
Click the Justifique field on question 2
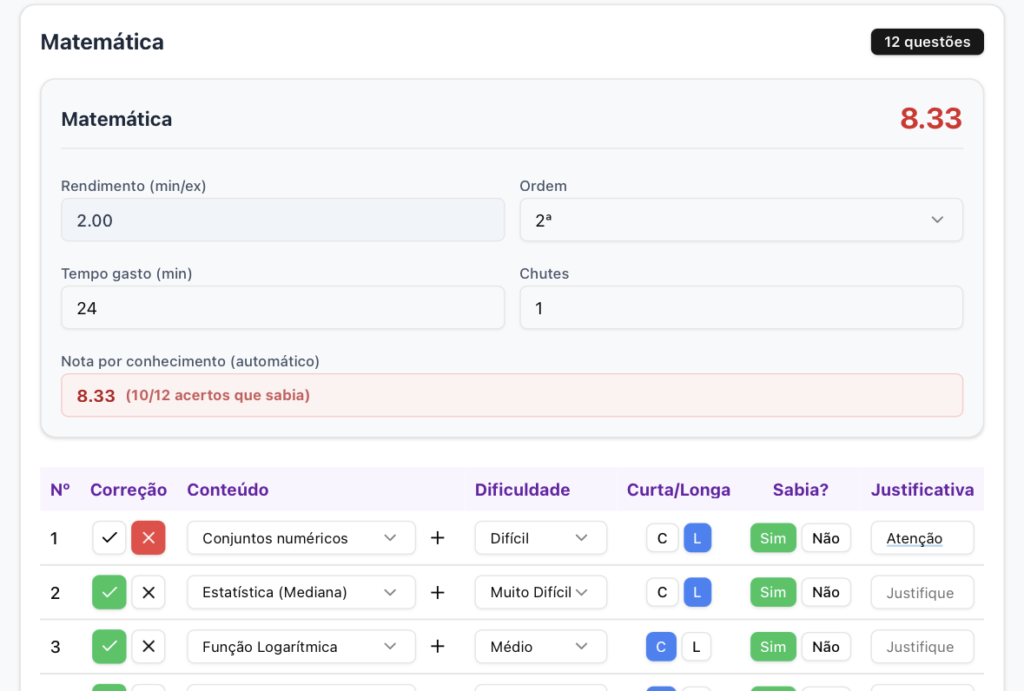pyautogui.click(x=921, y=592)
